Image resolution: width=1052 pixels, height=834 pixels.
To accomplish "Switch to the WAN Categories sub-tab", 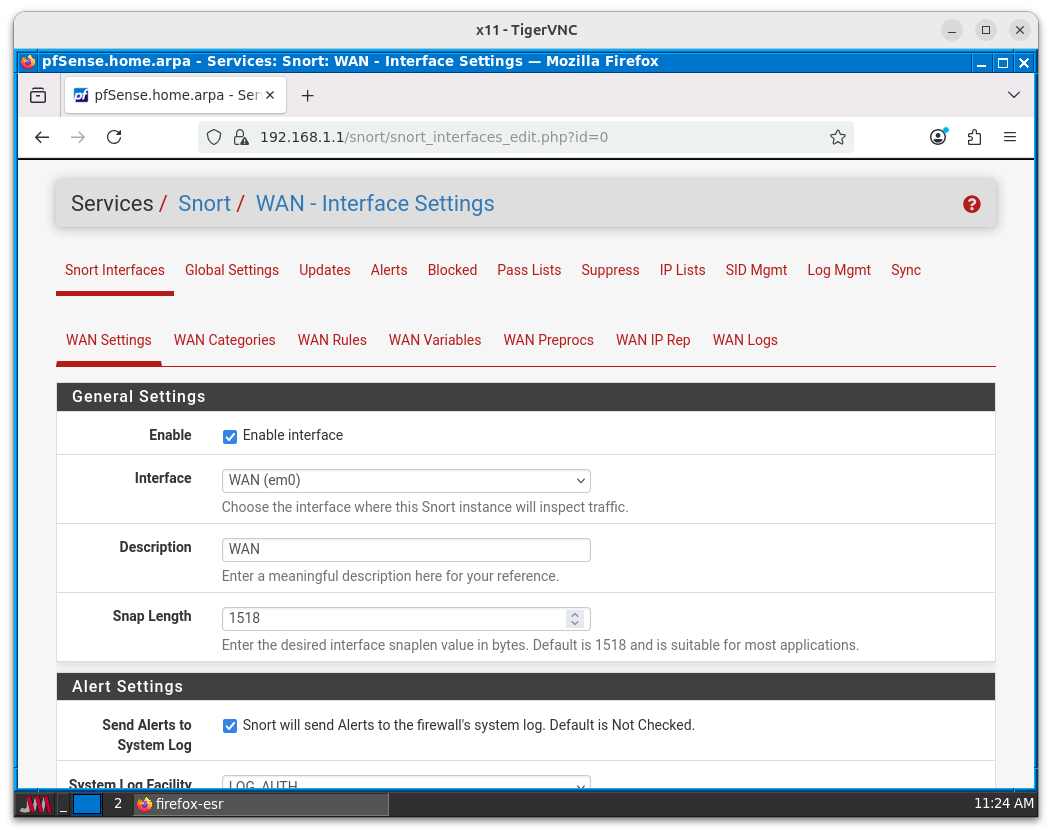I will 224,340.
